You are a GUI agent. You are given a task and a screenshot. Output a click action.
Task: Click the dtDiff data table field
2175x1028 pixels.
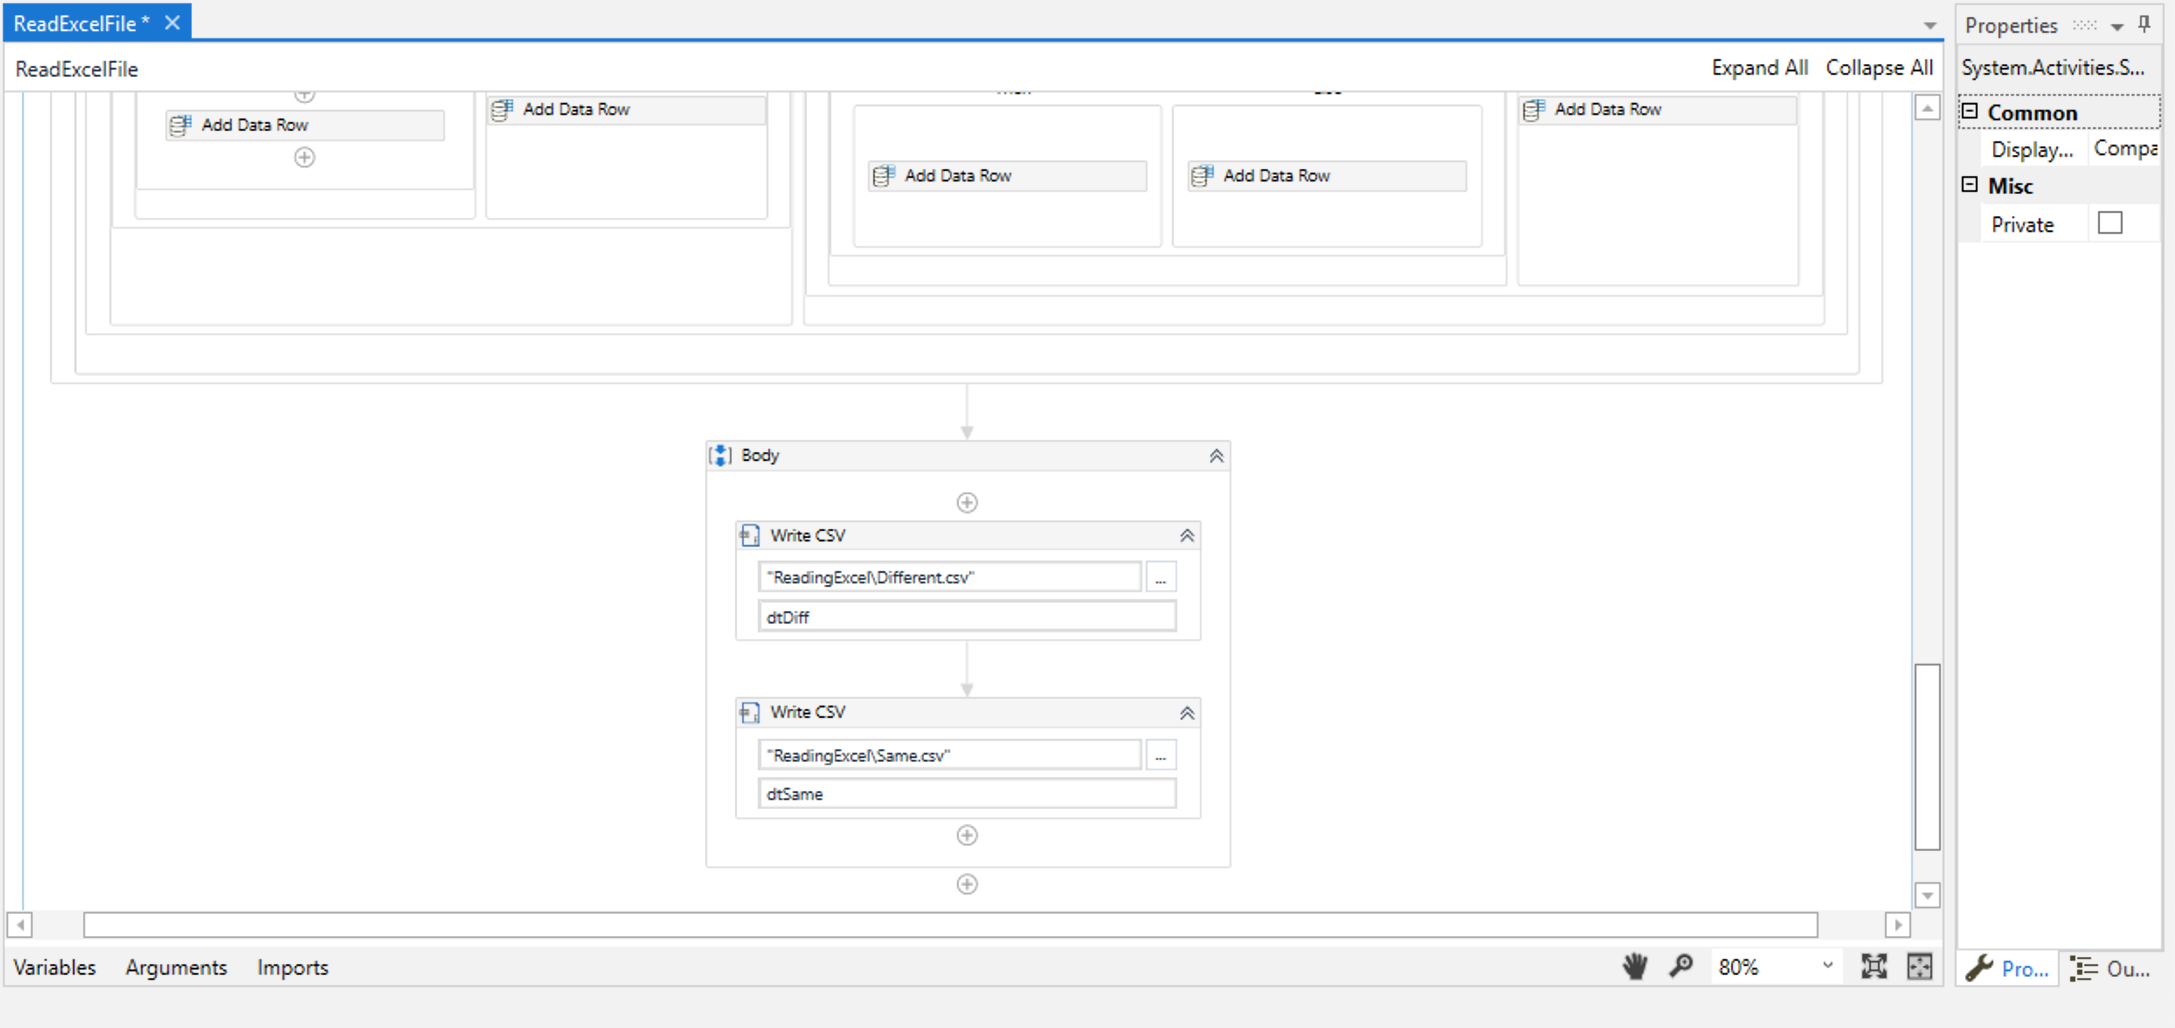[967, 617]
